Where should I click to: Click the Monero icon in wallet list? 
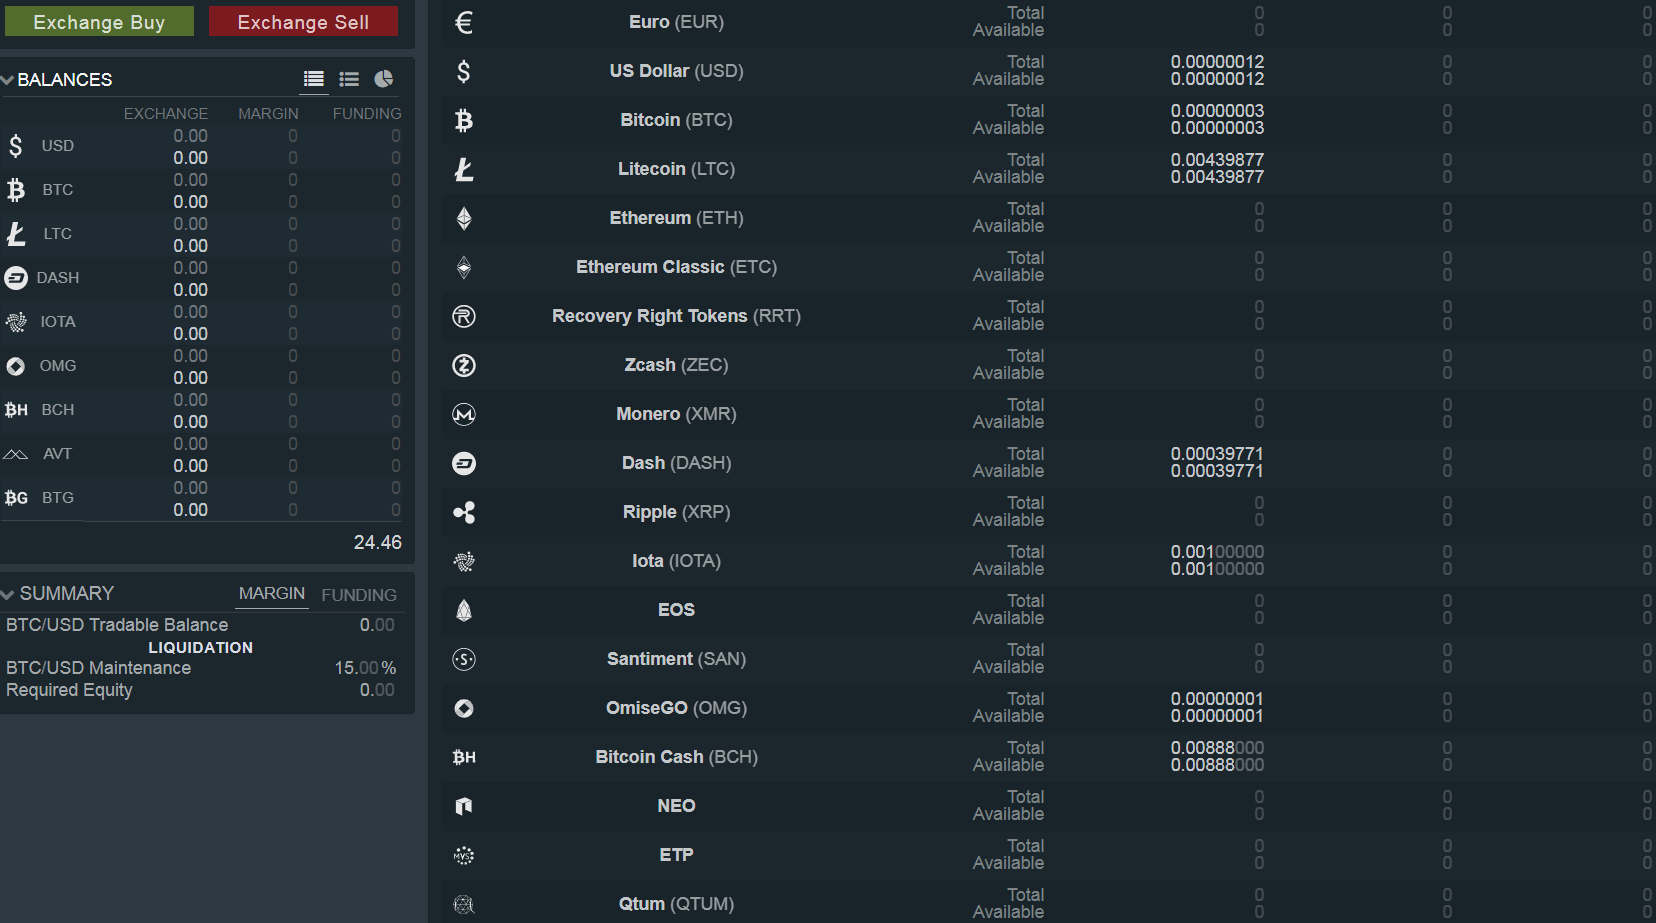464,414
